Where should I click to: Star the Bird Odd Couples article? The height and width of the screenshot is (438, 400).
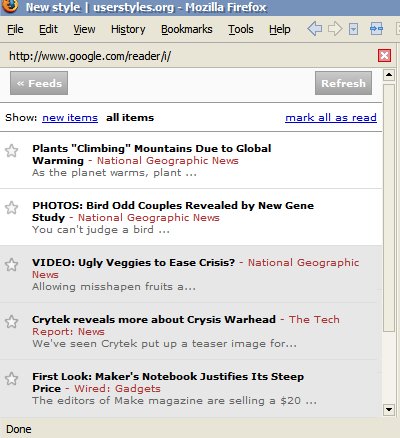point(12,208)
